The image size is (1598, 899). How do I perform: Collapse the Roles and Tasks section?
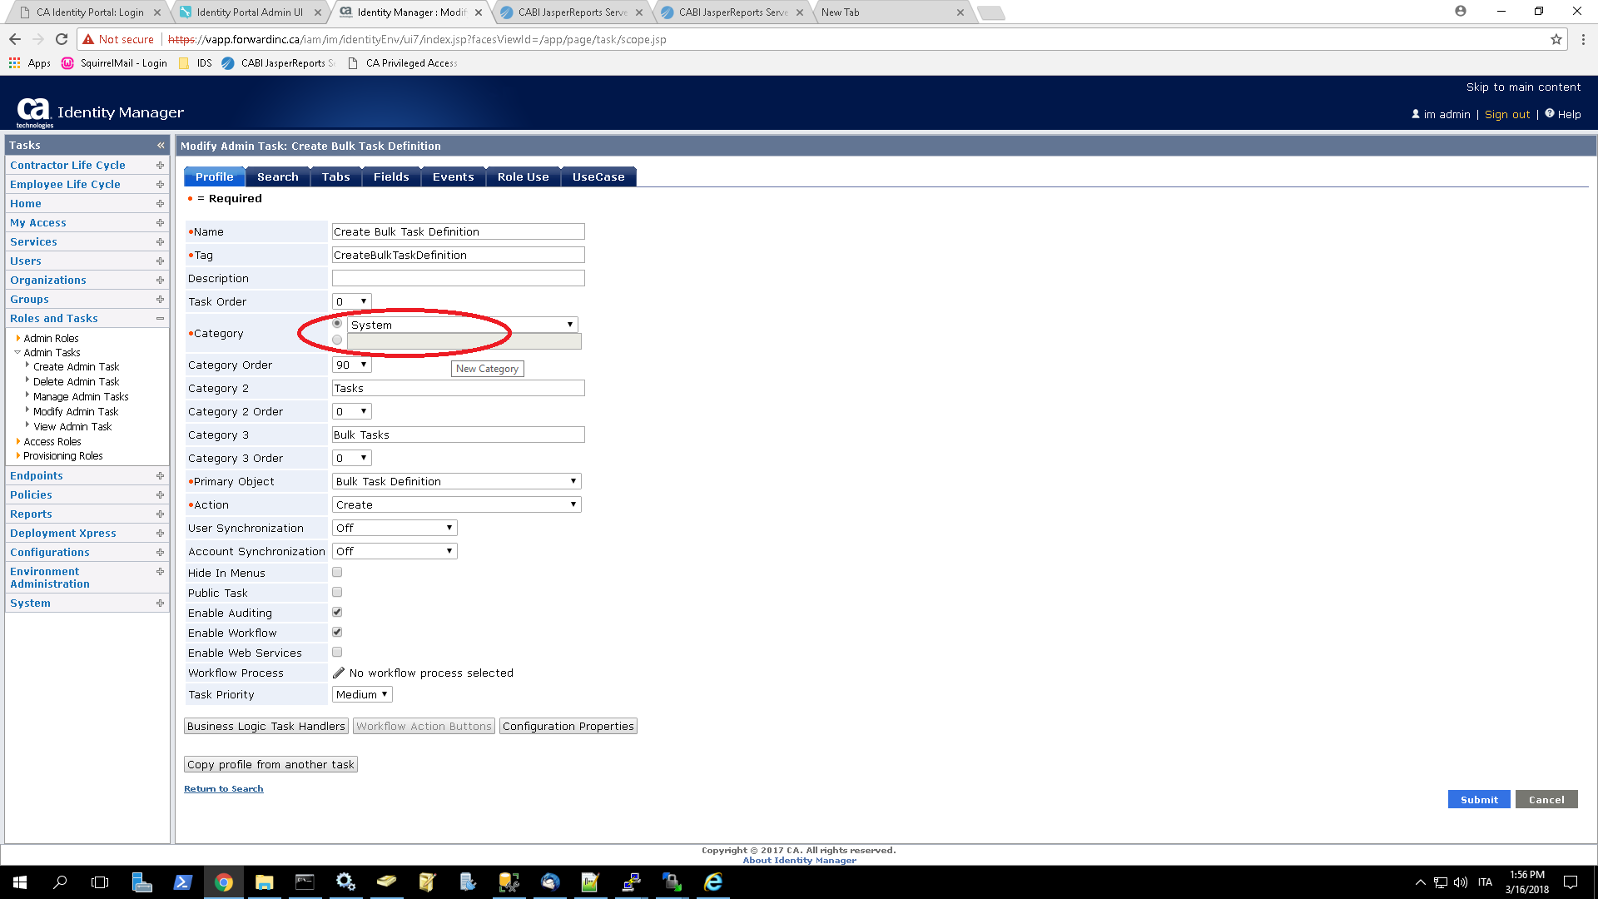(160, 319)
